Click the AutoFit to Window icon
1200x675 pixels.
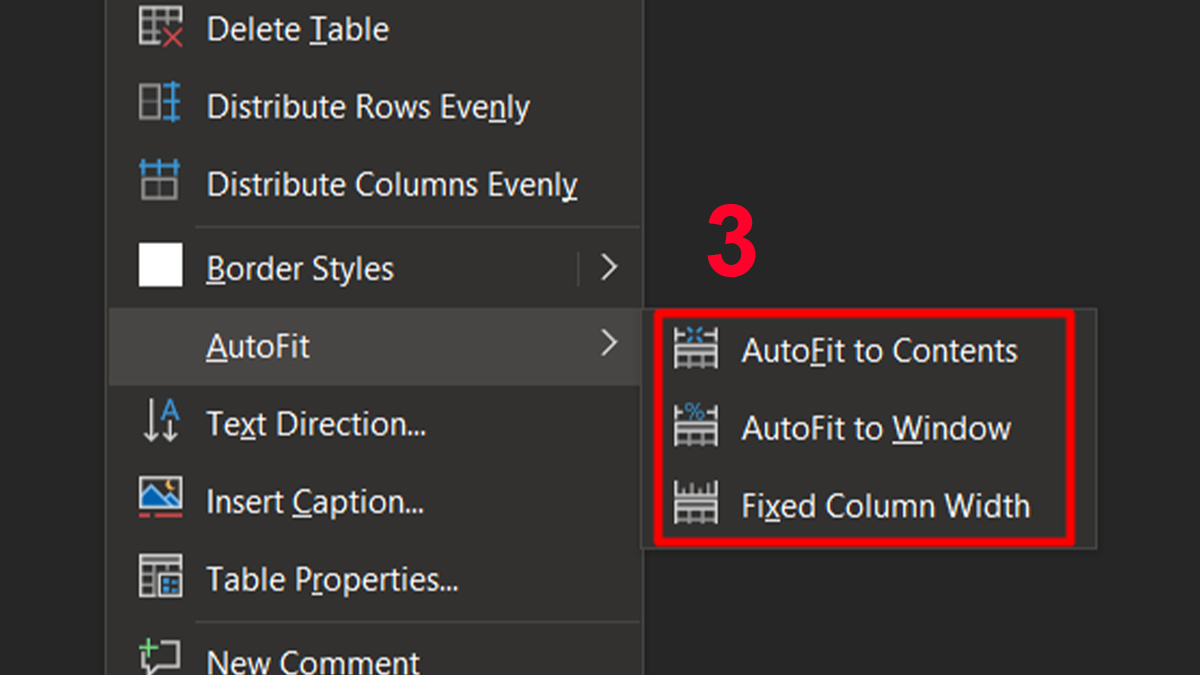pyautogui.click(x=696, y=426)
